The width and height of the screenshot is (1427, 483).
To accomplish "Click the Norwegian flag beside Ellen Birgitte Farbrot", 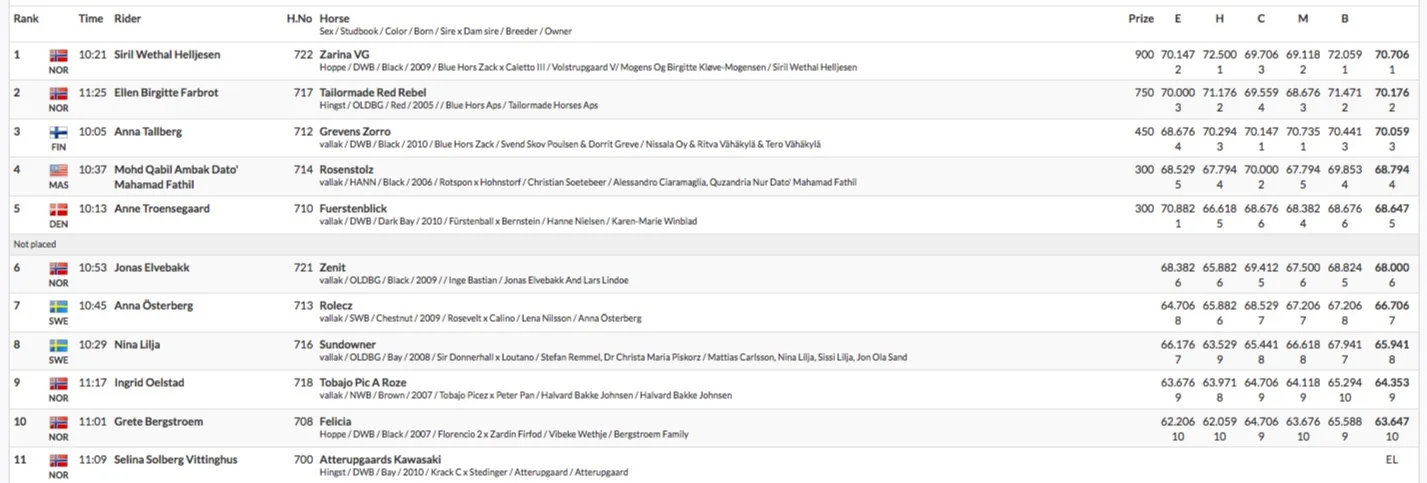I will pos(58,93).
